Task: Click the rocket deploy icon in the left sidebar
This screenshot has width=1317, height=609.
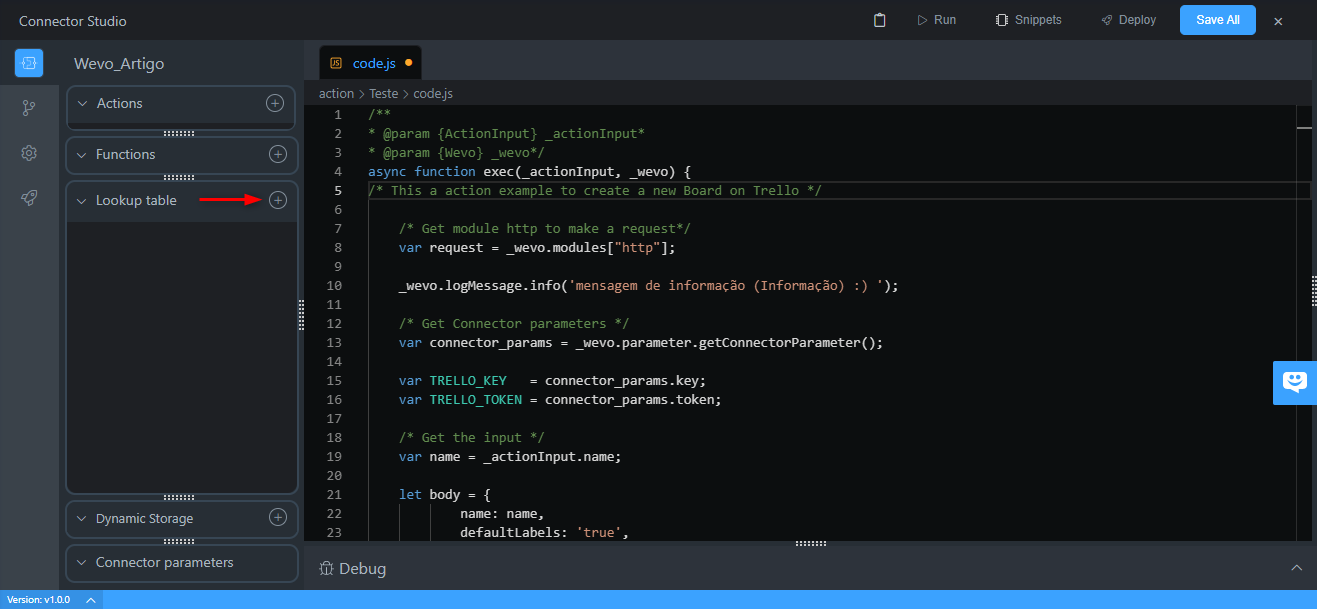Action: pyautogui.click(x=29, y=198)
